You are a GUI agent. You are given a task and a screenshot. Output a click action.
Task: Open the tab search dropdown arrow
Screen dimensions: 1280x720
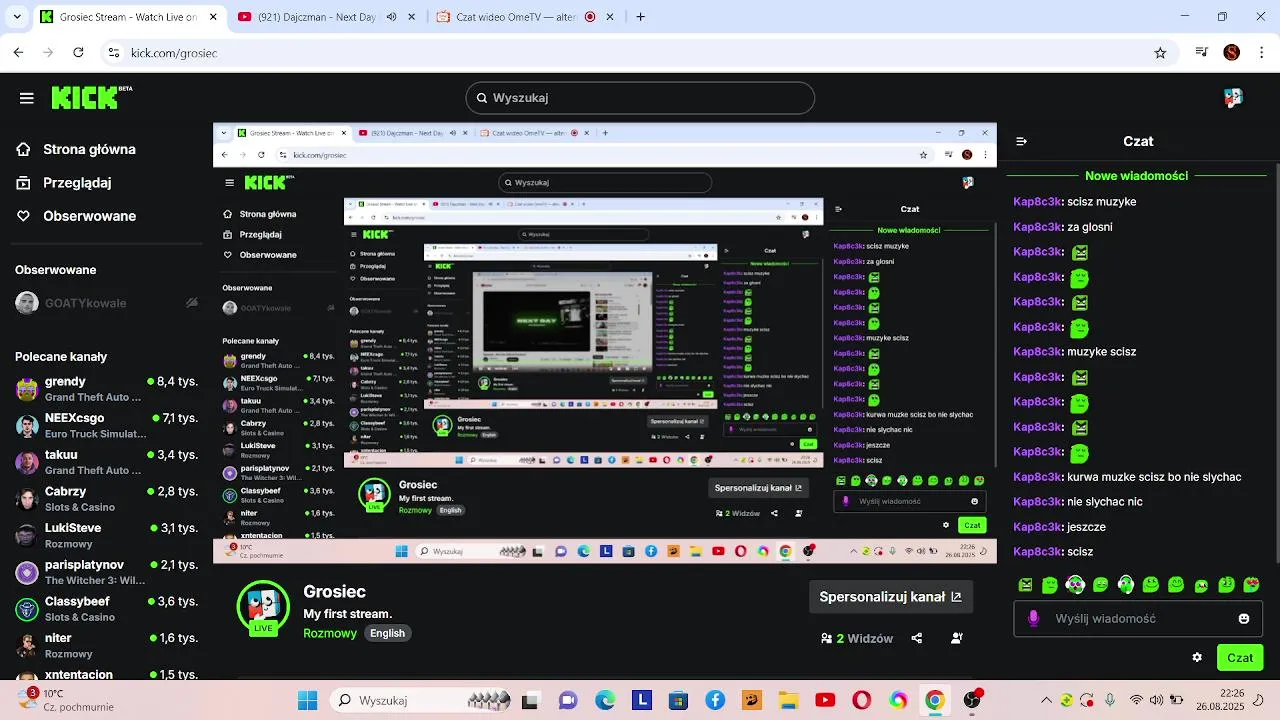[x=18, y=17]
